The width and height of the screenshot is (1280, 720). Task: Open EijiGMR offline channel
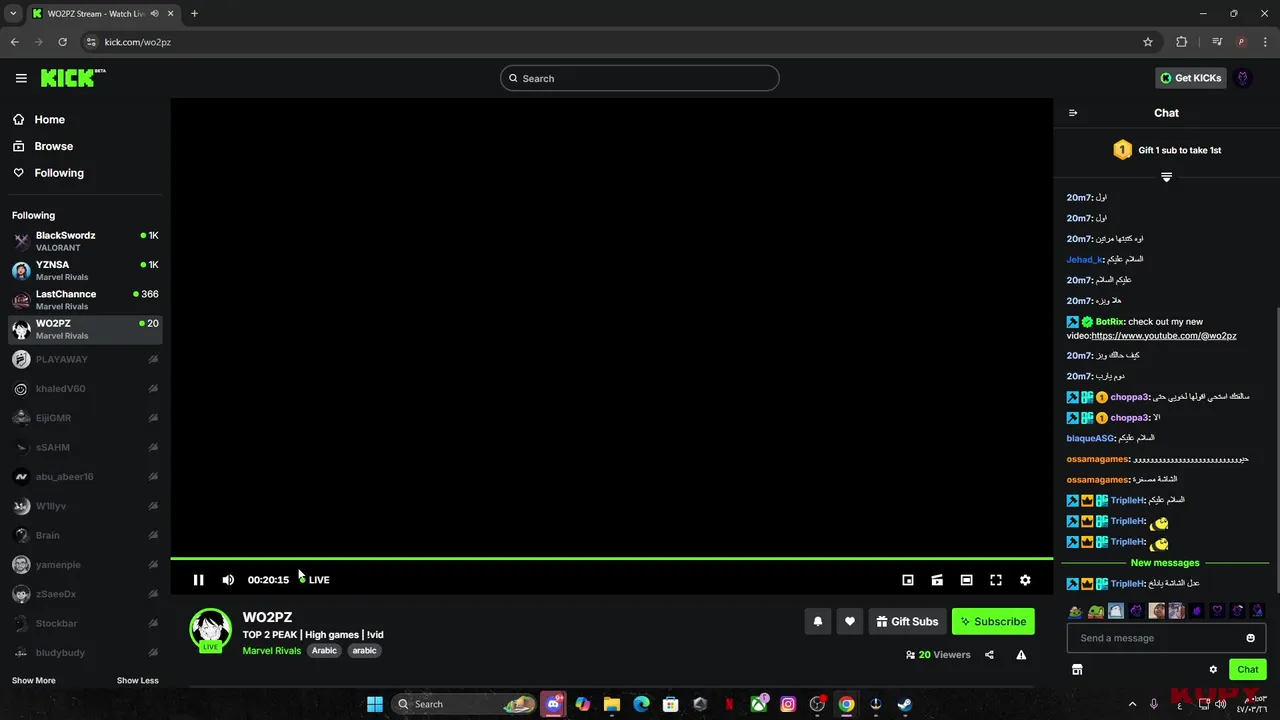click(x=85, y=418)
